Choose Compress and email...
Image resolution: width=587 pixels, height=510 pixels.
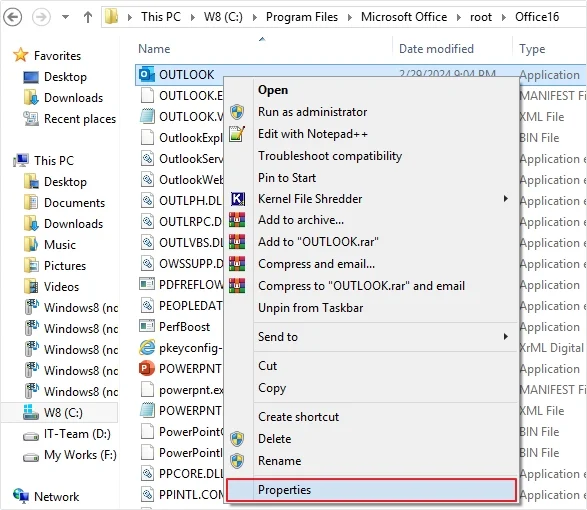[x=371, y=264]
